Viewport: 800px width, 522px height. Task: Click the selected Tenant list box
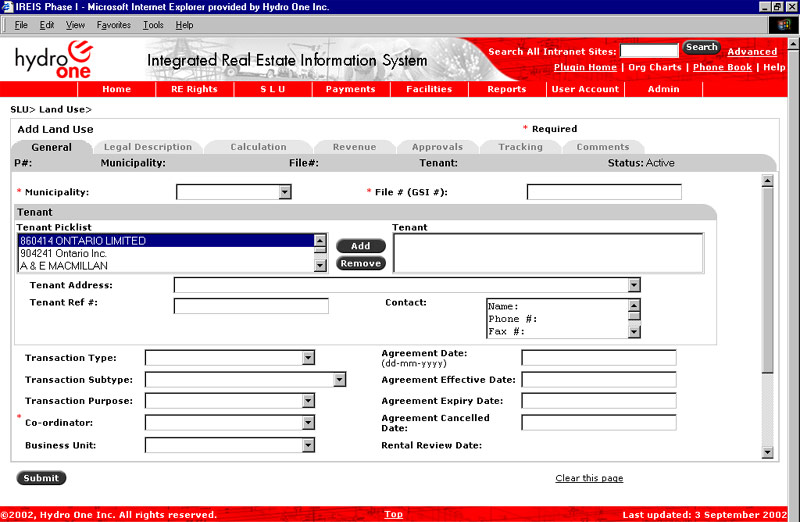548,253
